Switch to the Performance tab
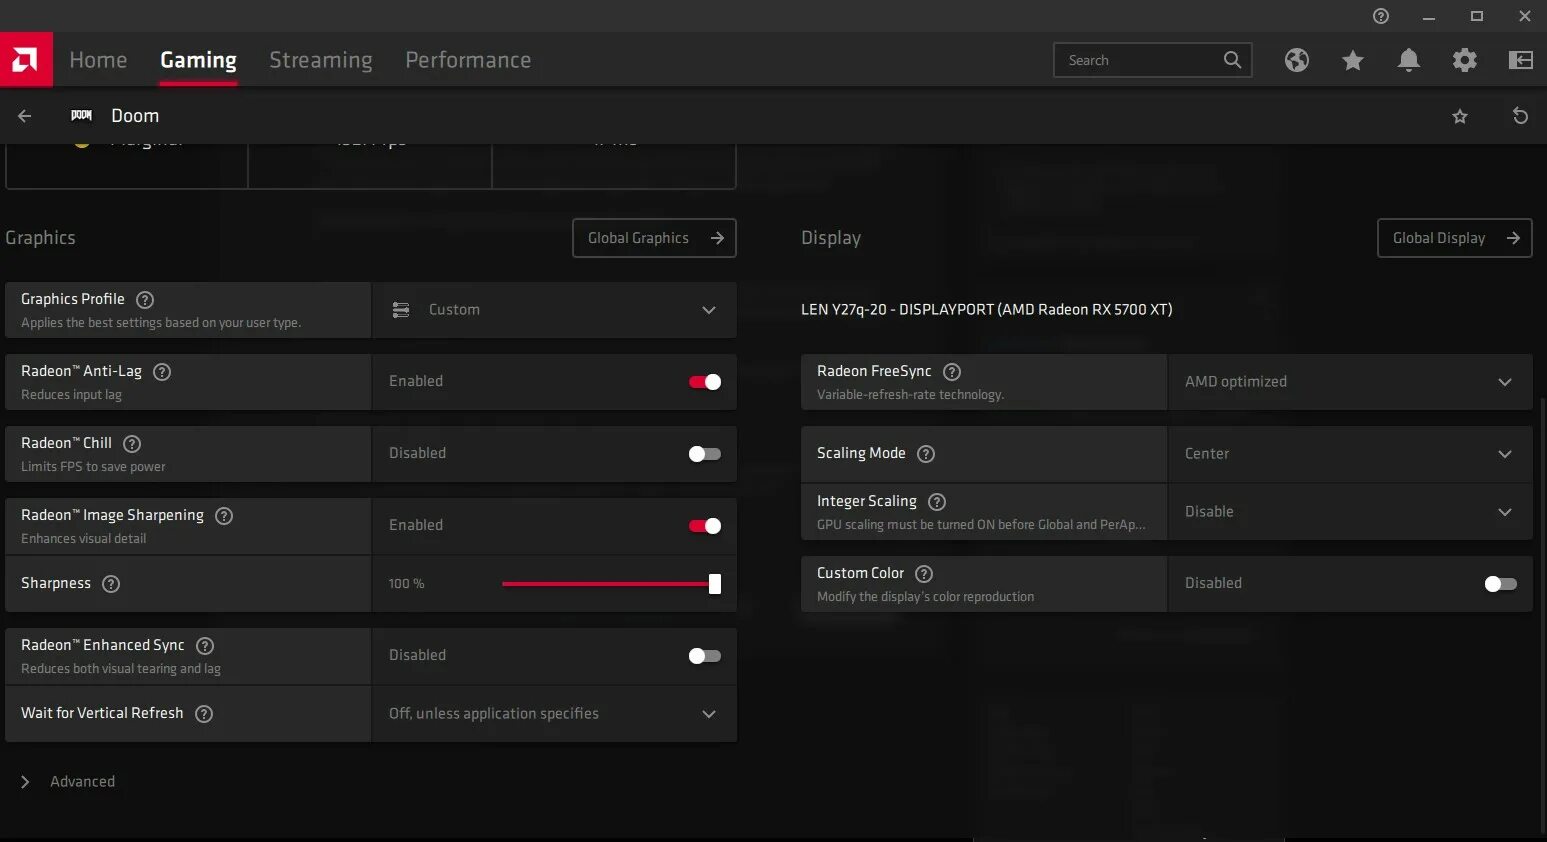Image resolution: width=1547 pixels, height=842 pixels. (x=468, y=60)
